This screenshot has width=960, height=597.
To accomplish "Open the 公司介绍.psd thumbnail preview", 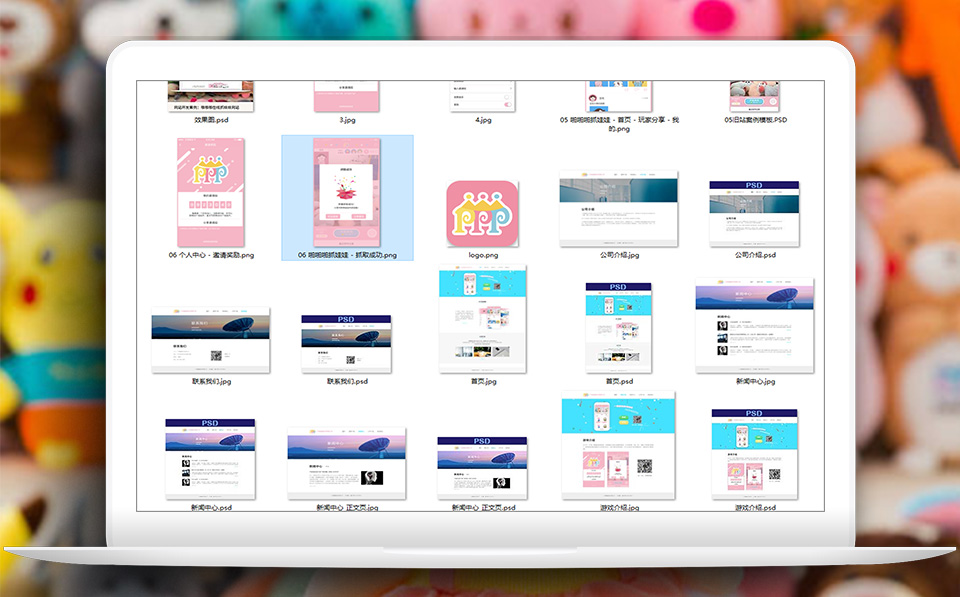I will coord(754,214).
